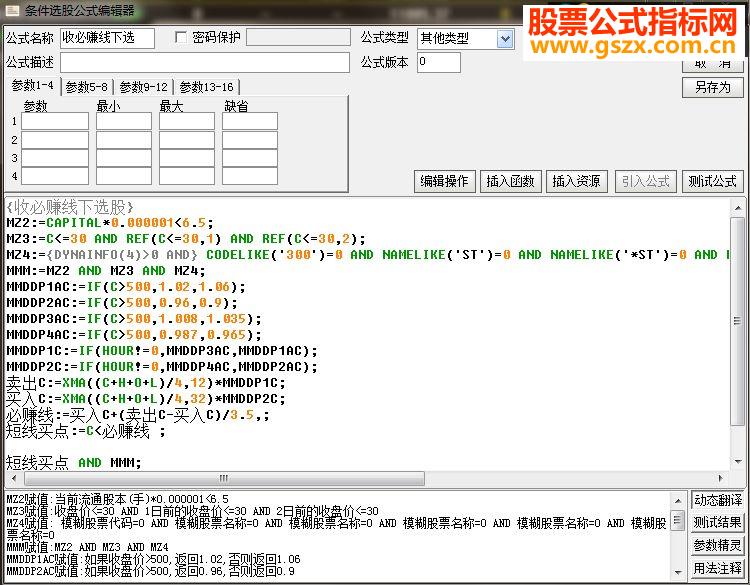Click horizontal scroll right arrow in editor

[x=721, y=478]
